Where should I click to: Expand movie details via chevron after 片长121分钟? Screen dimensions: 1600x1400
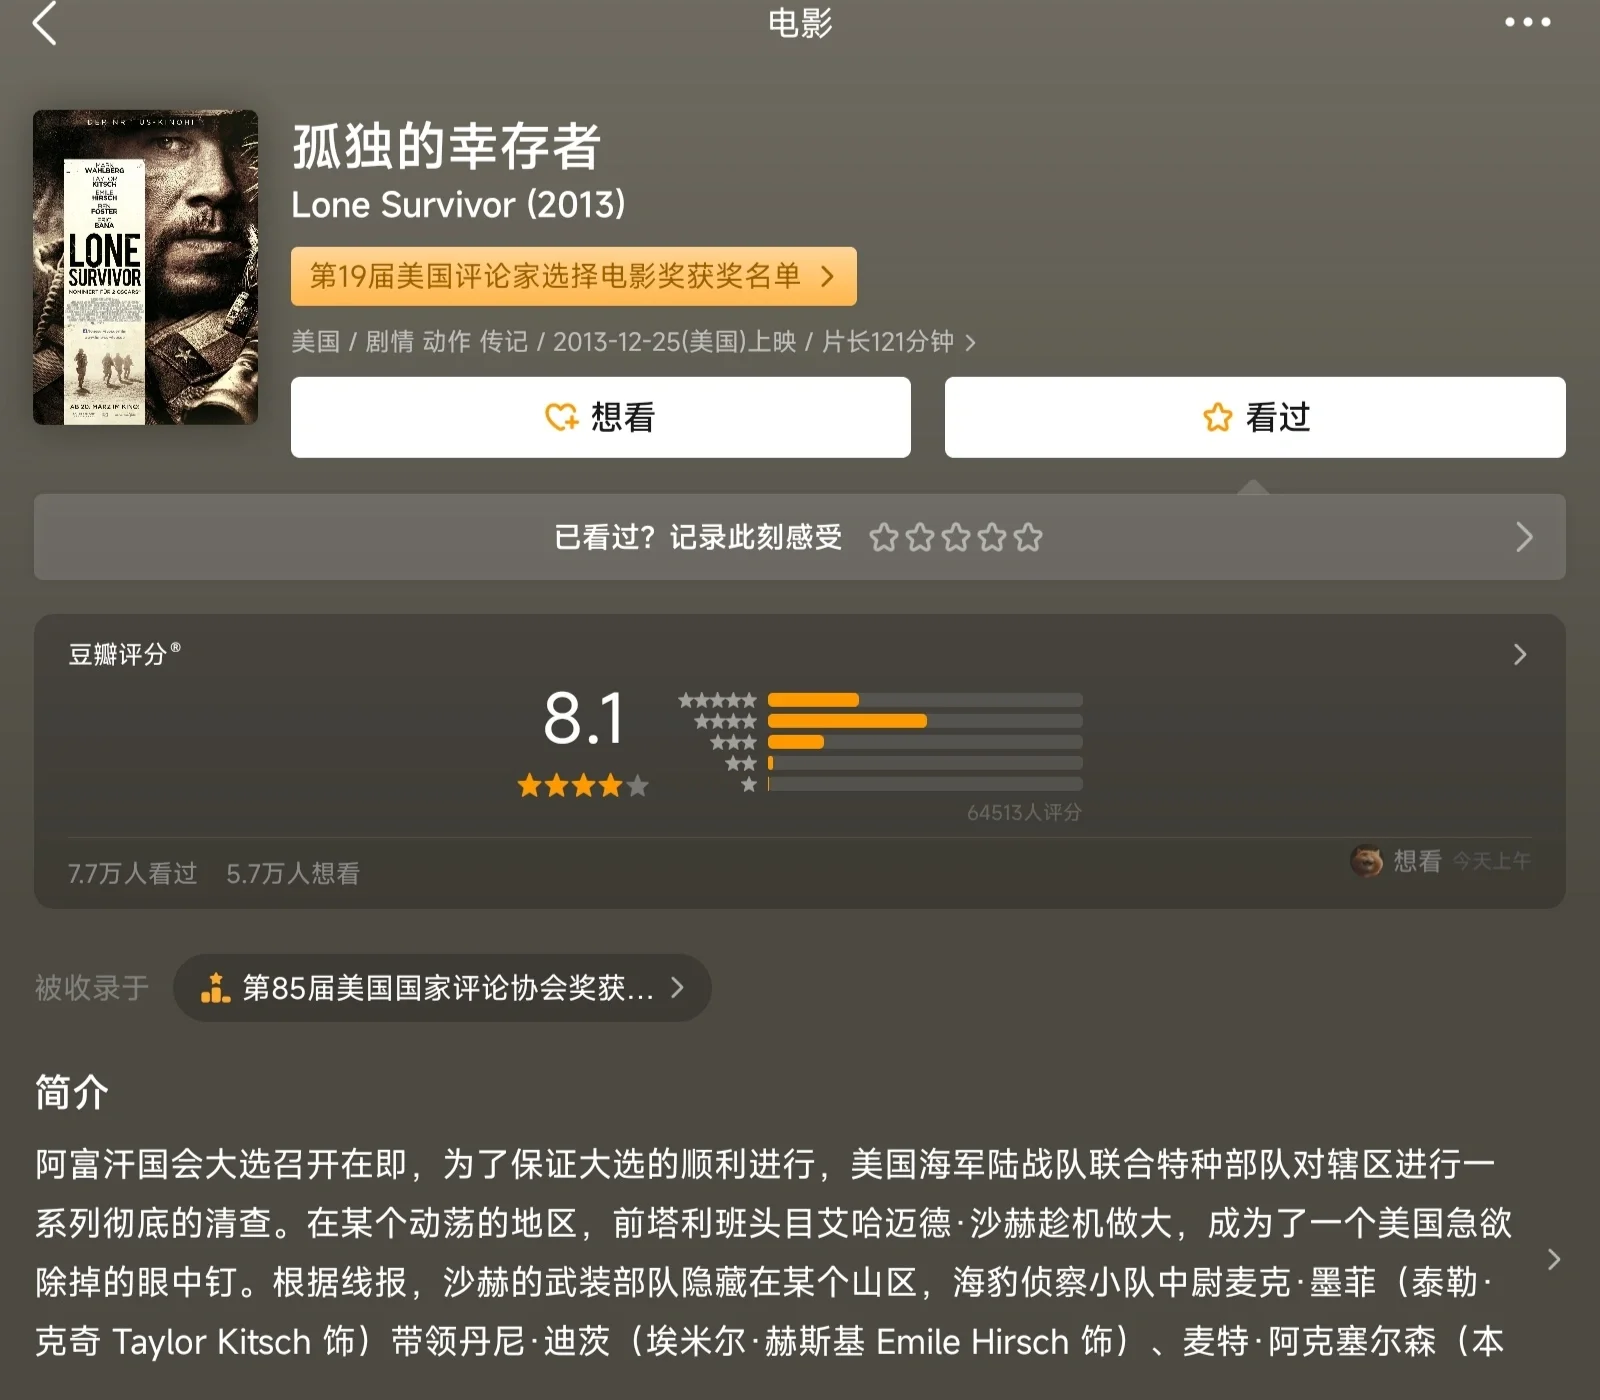[970, 343]
